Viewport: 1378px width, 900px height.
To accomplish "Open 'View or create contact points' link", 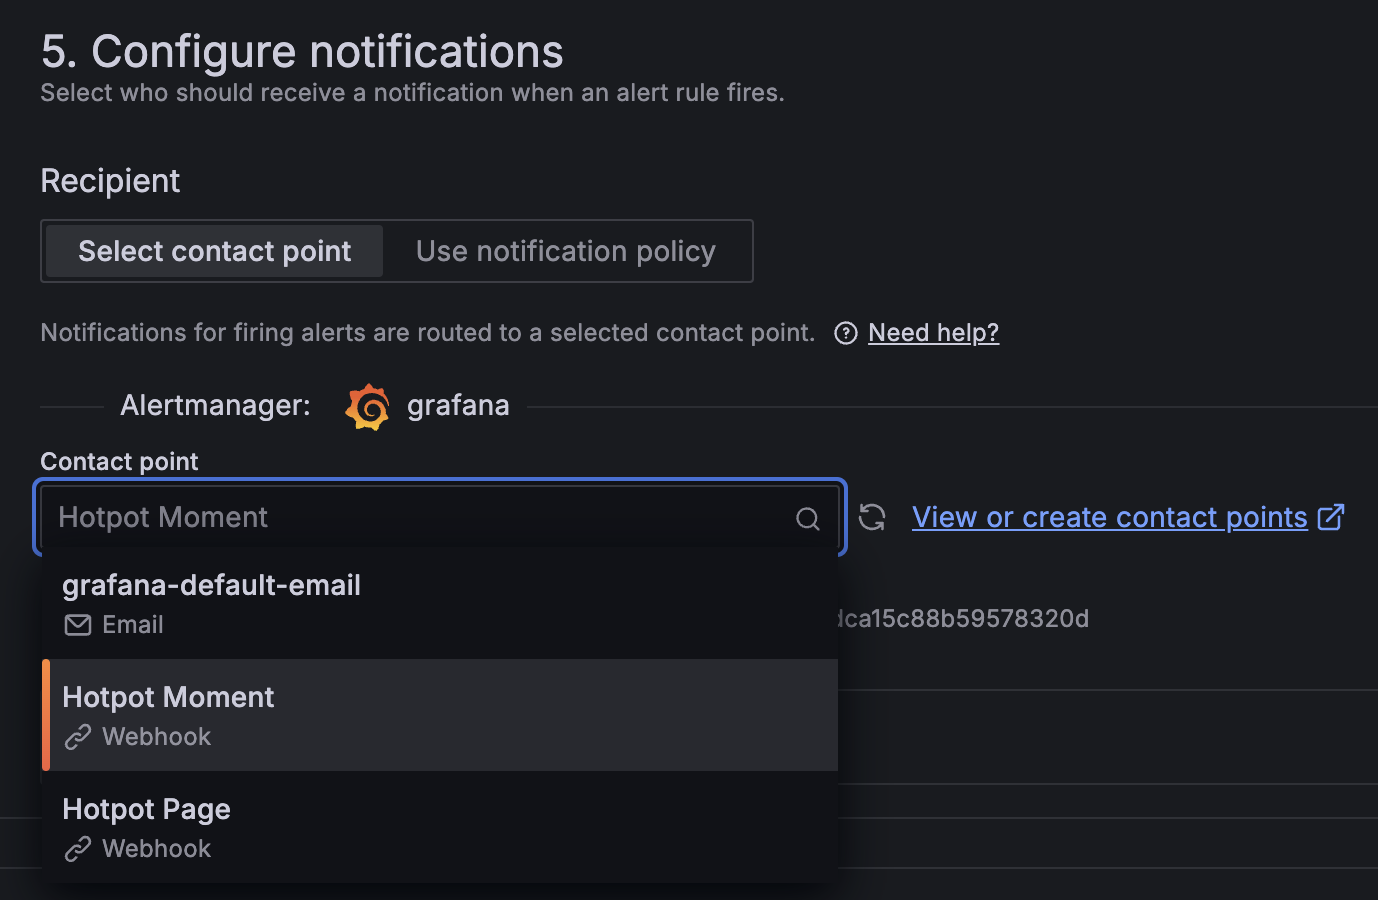I will point(1110,517).
